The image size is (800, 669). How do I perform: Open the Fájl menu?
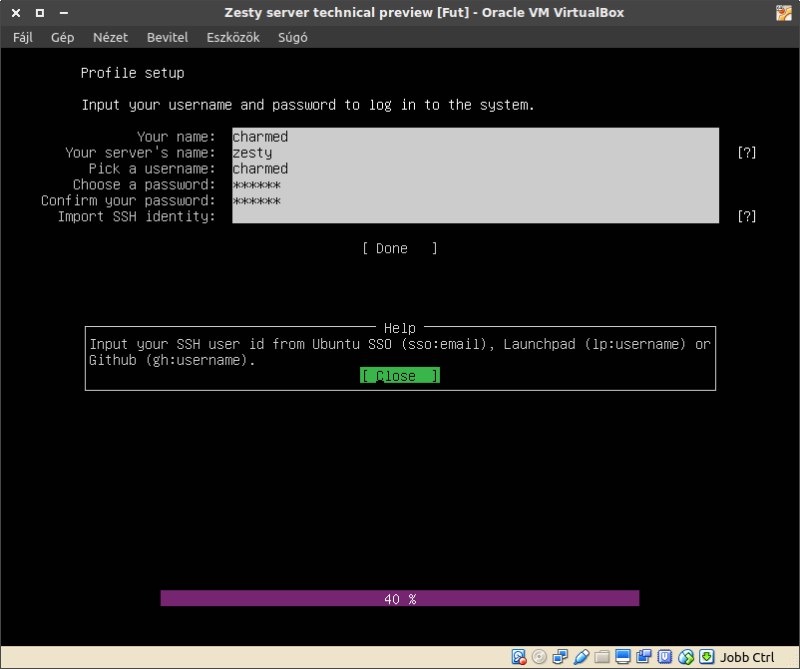click(x=23, y=37)
